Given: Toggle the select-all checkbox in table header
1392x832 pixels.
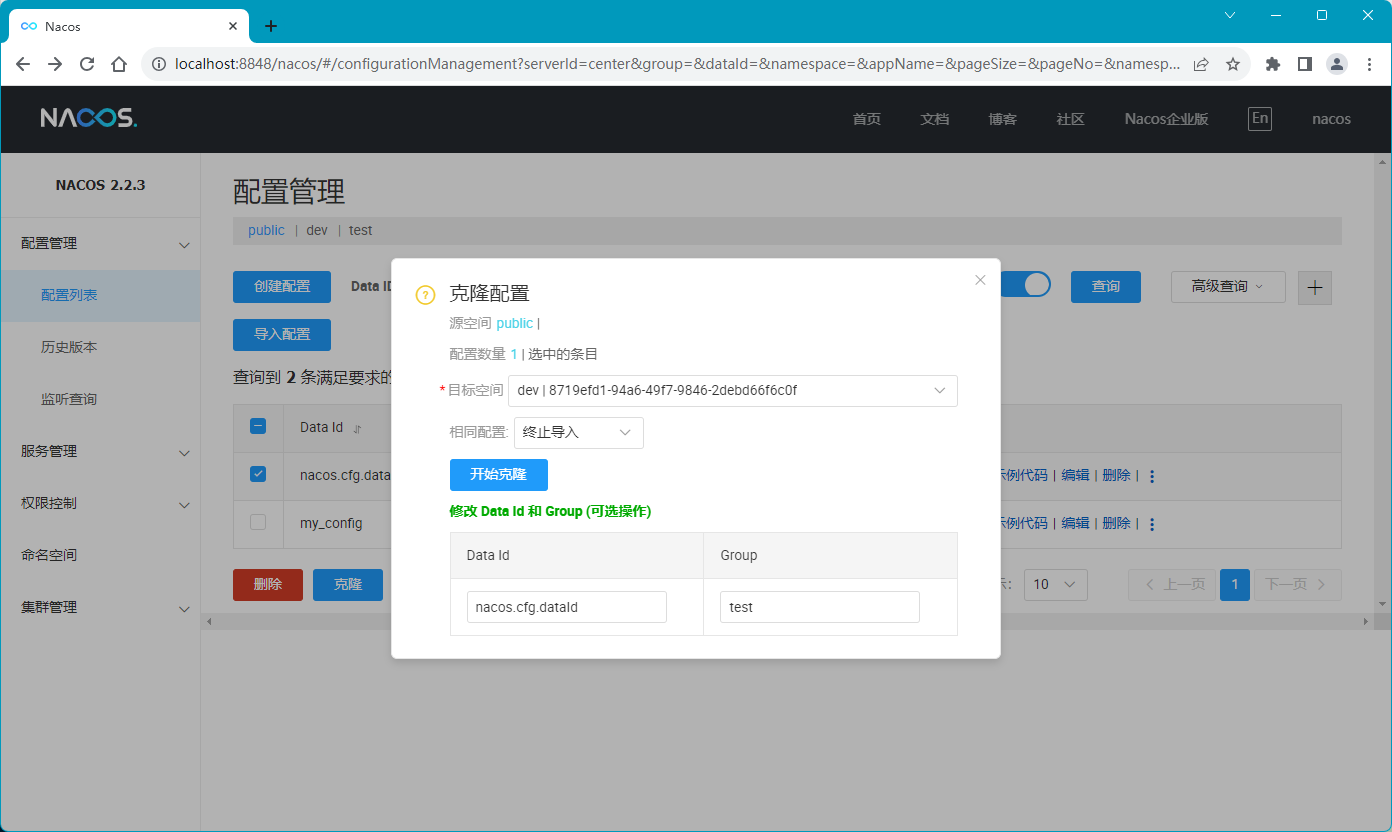Looking at the screenshot, I should tap(258, 426).
